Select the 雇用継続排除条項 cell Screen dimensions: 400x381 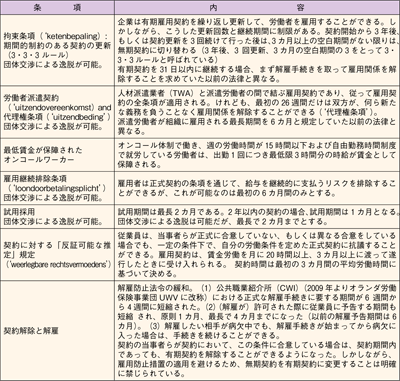[57, 188]
